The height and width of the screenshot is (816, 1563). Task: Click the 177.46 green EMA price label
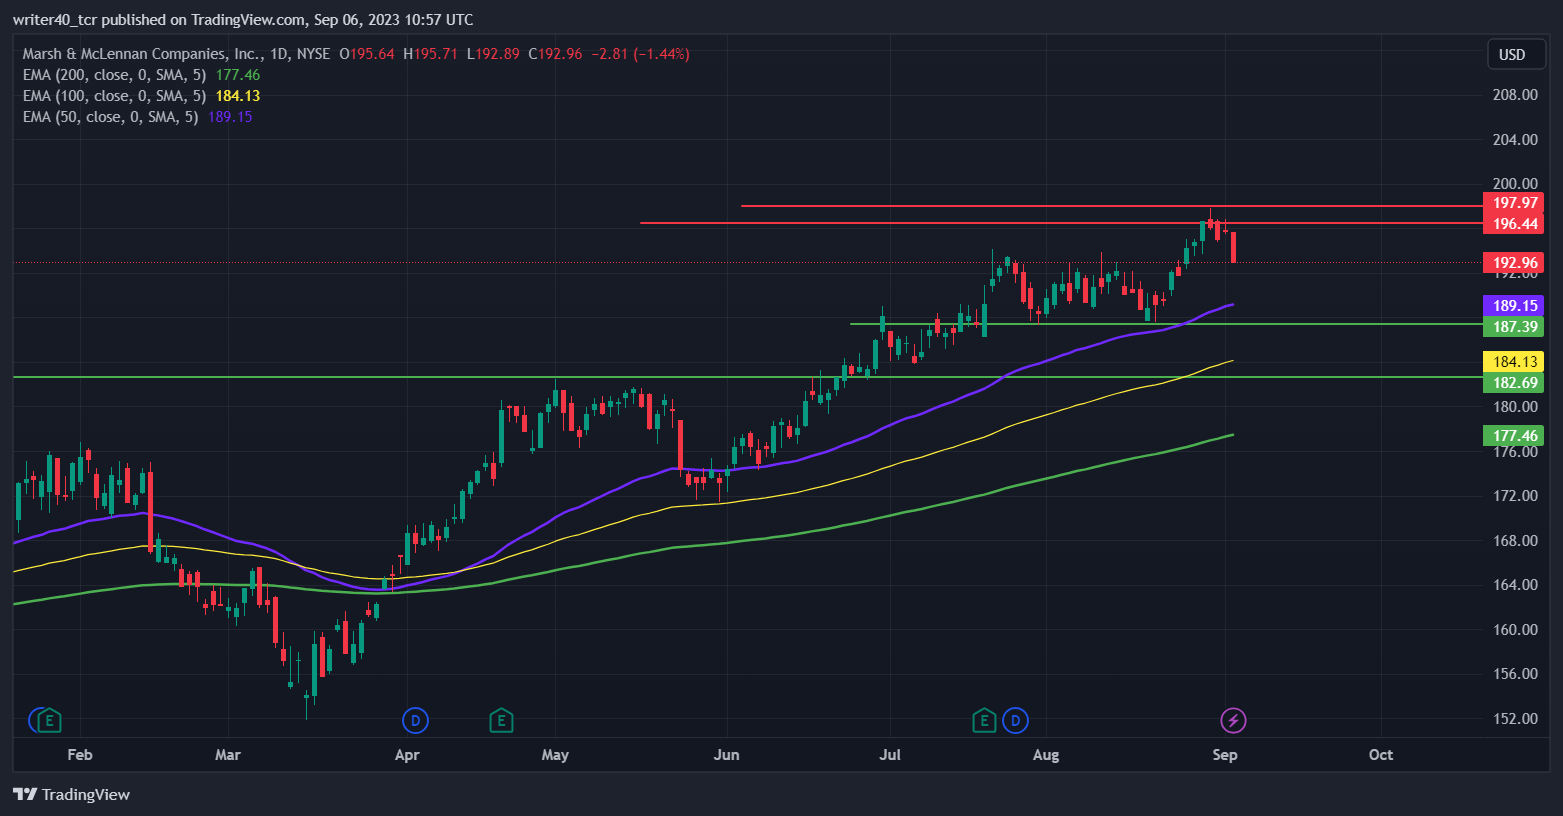pos(1515,436)
